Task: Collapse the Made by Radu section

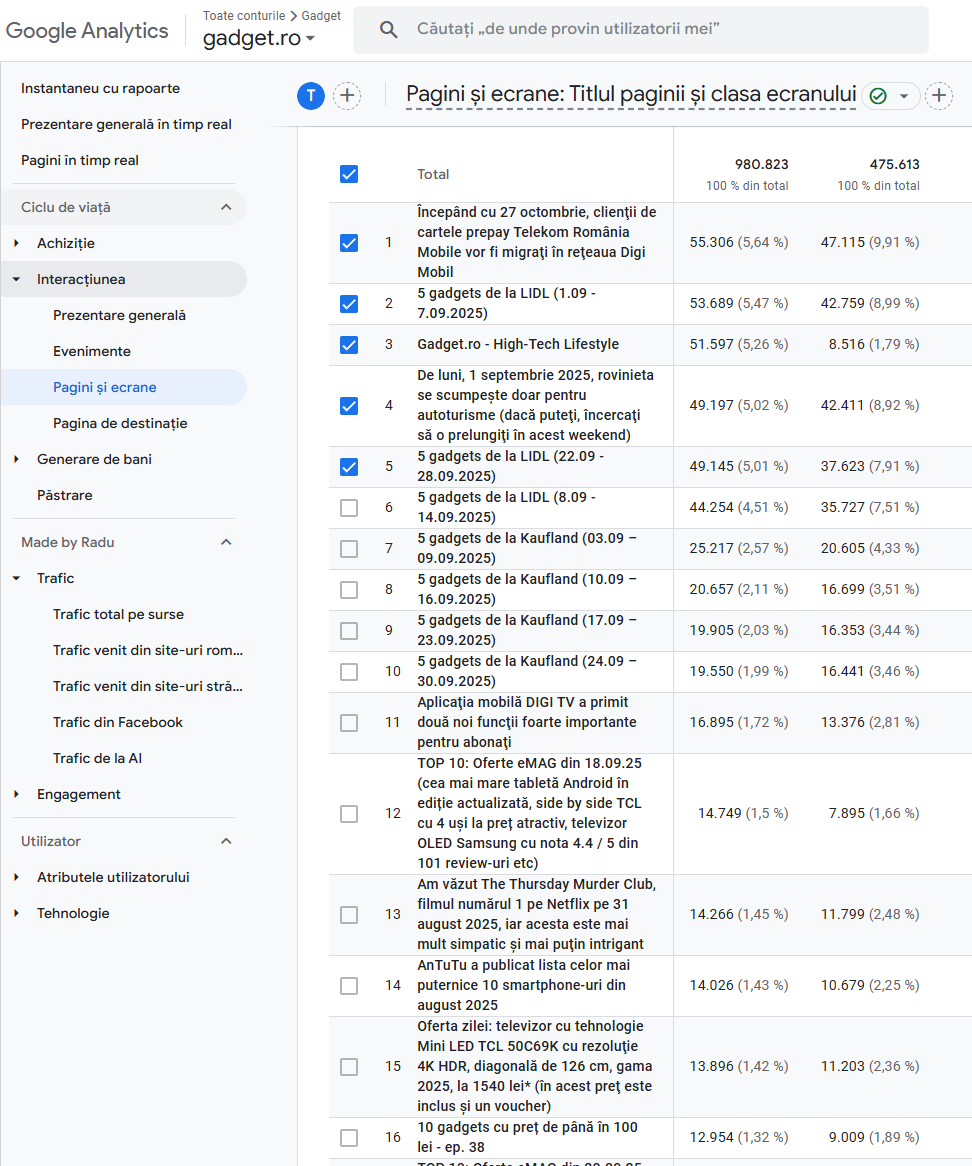Action: pyautogui.click(x=226, y=542)
